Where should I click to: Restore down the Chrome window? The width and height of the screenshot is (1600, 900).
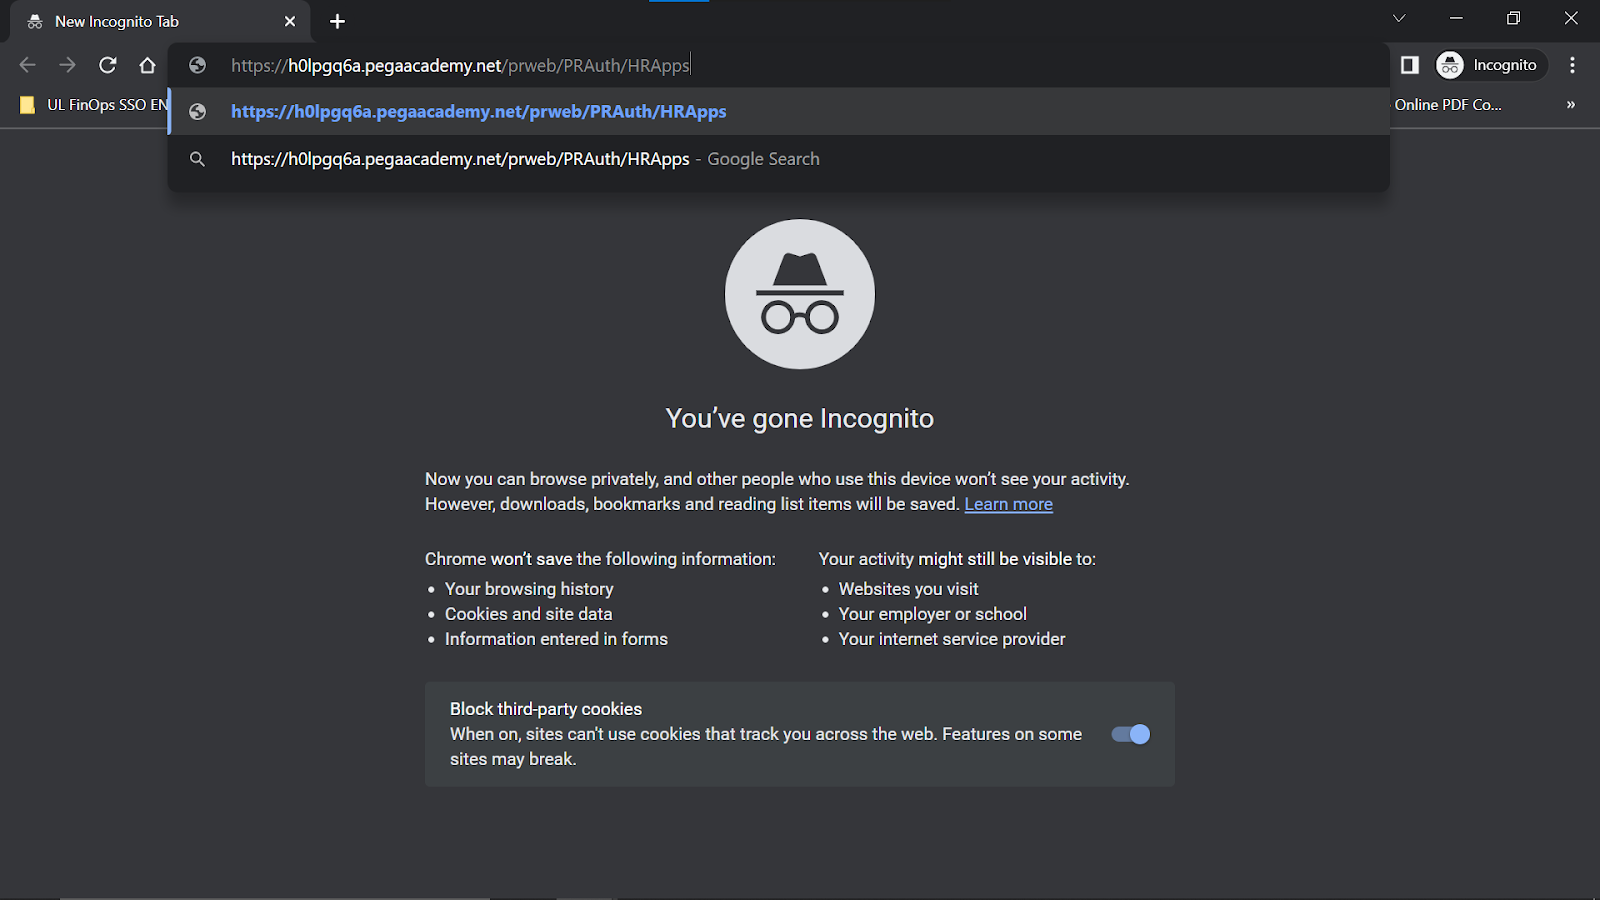click(x=1513, y=18)
